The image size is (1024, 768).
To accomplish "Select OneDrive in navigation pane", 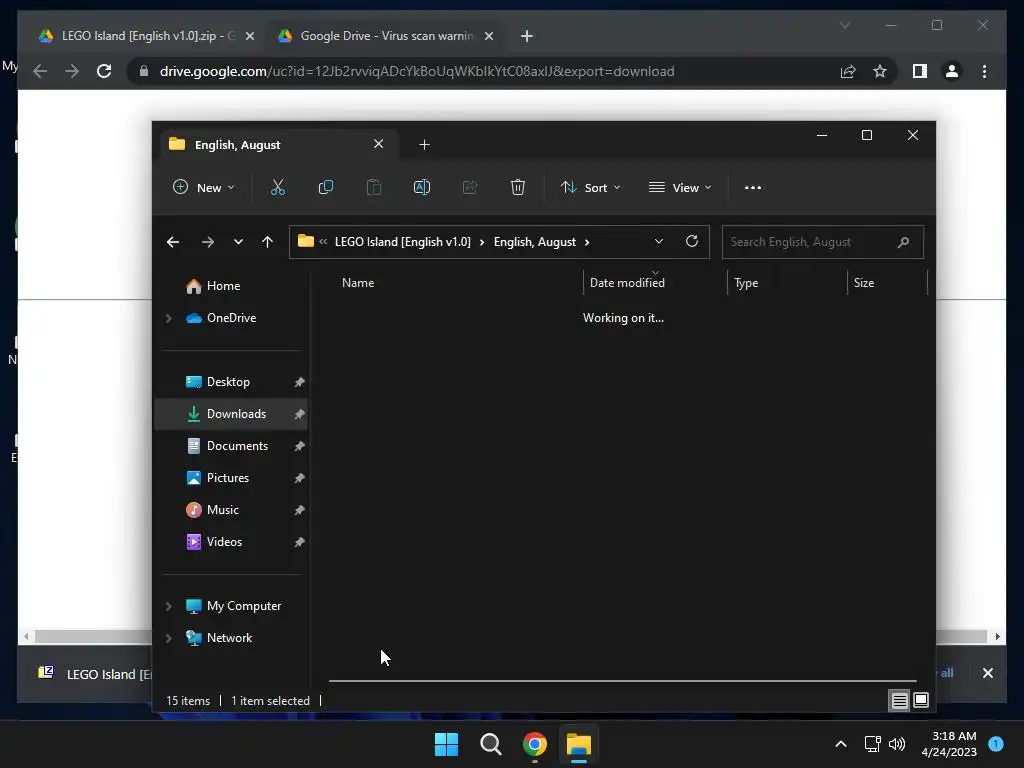I will point(231,318).
